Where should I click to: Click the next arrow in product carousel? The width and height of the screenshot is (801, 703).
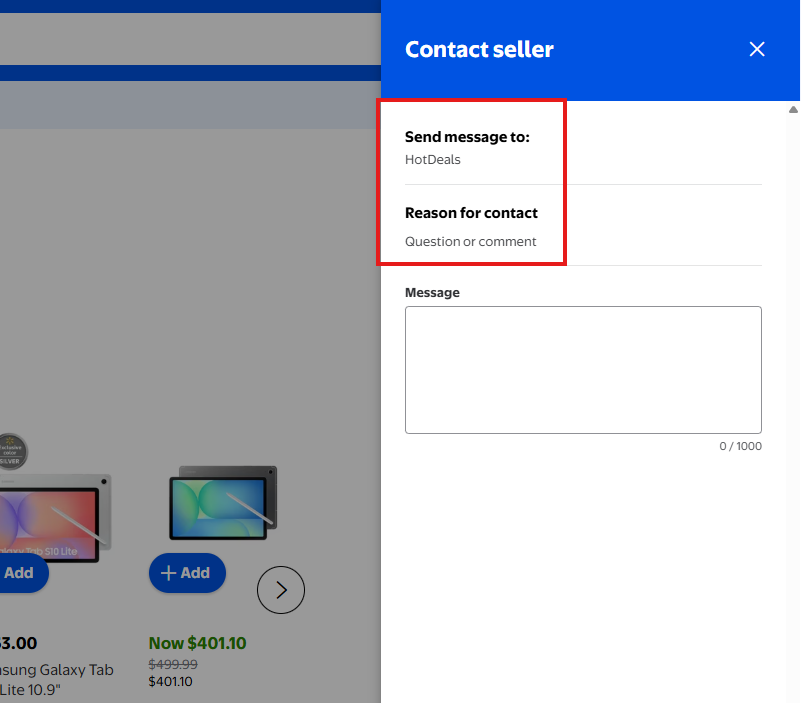click(280, 590)
